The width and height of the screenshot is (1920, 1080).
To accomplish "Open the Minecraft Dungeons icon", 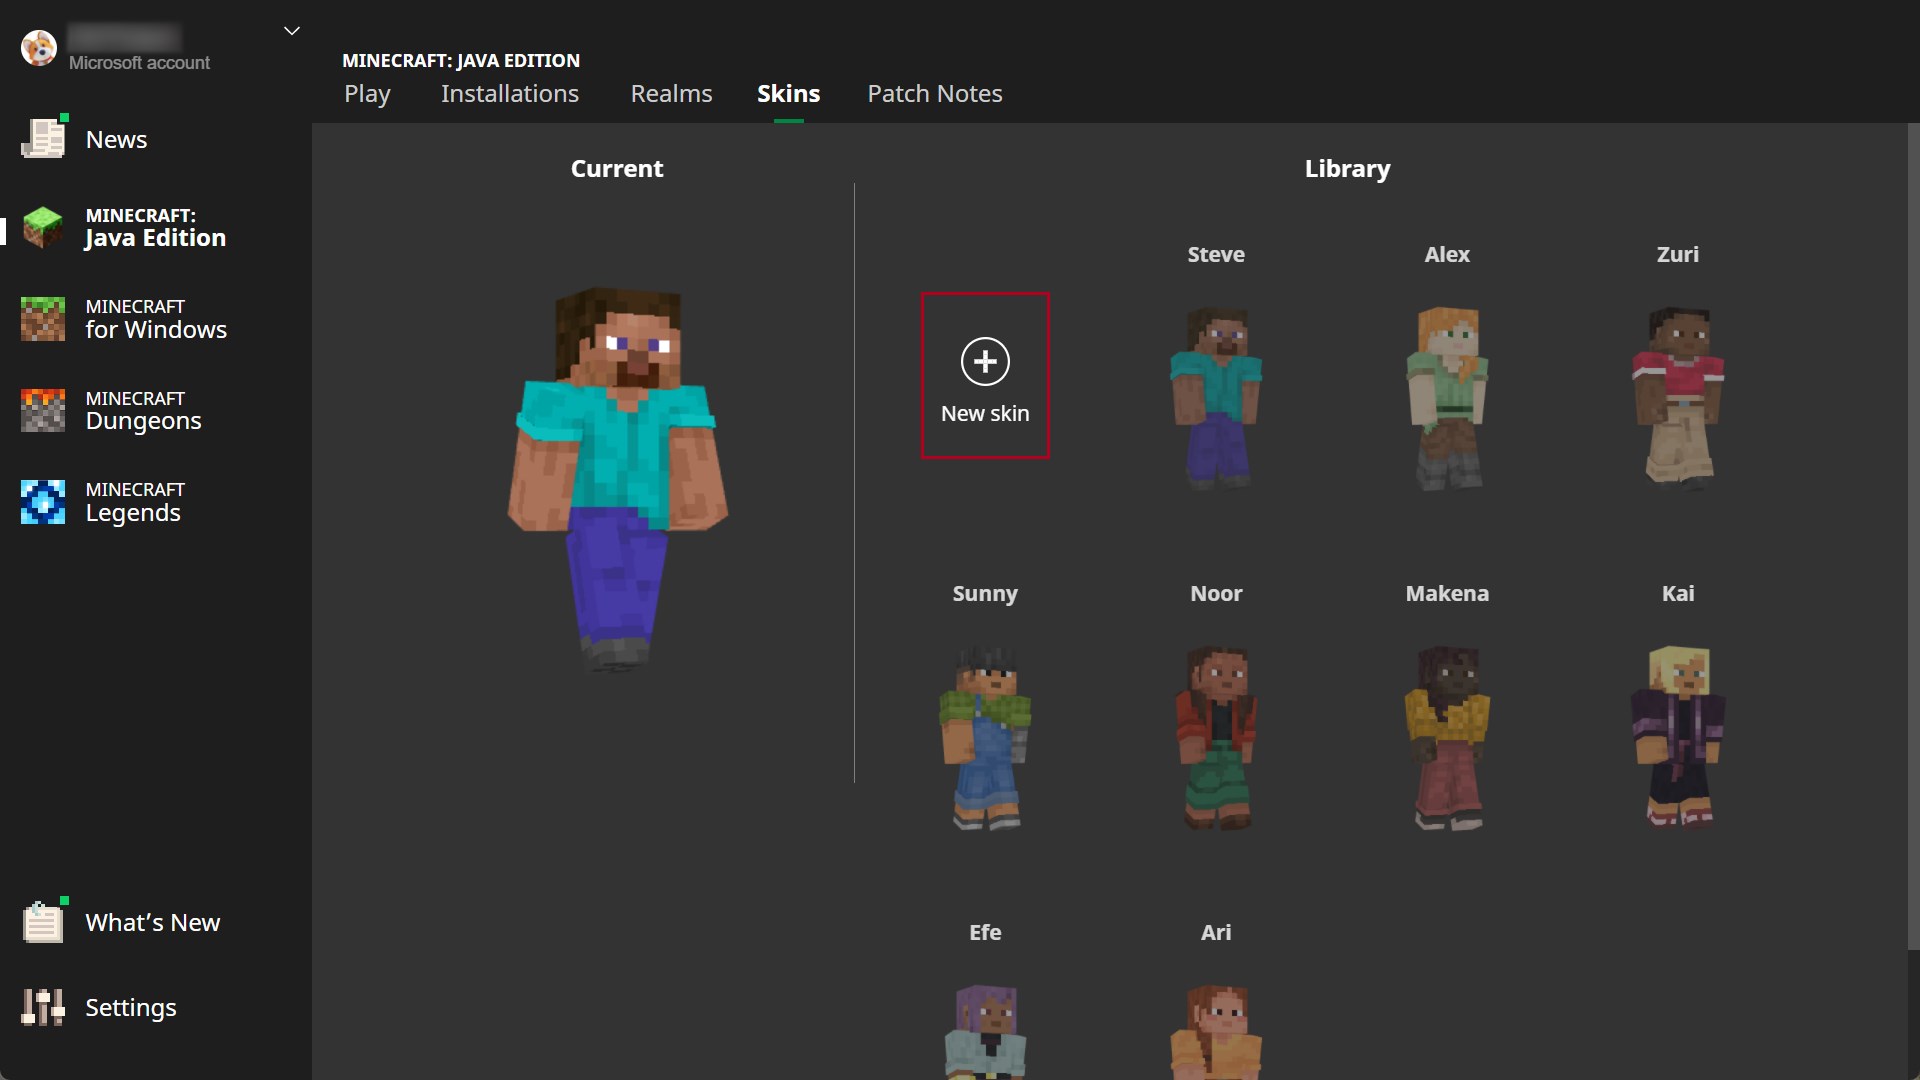I will [x=43, y=410].
